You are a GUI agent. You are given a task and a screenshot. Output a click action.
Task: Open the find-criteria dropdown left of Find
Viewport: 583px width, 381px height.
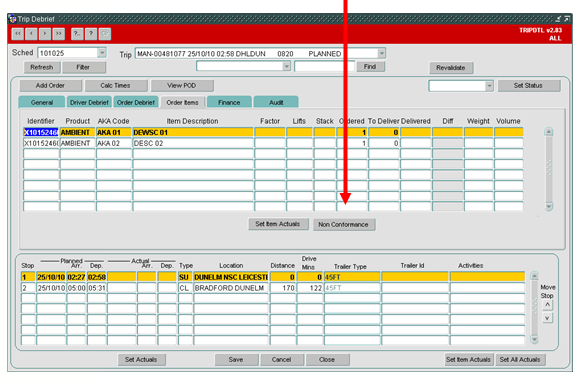[286, 67]
